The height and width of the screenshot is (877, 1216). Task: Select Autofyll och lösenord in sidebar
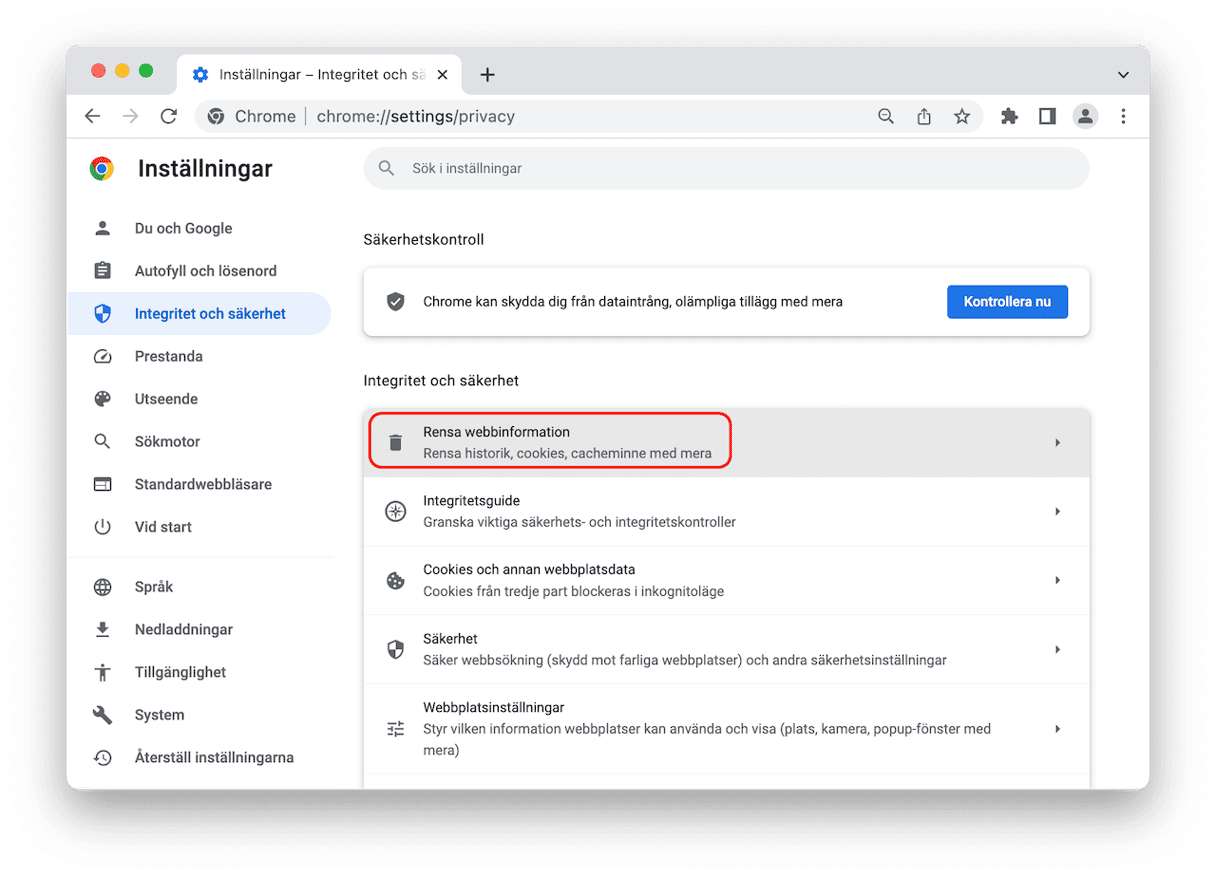click(x=205, y=271)
